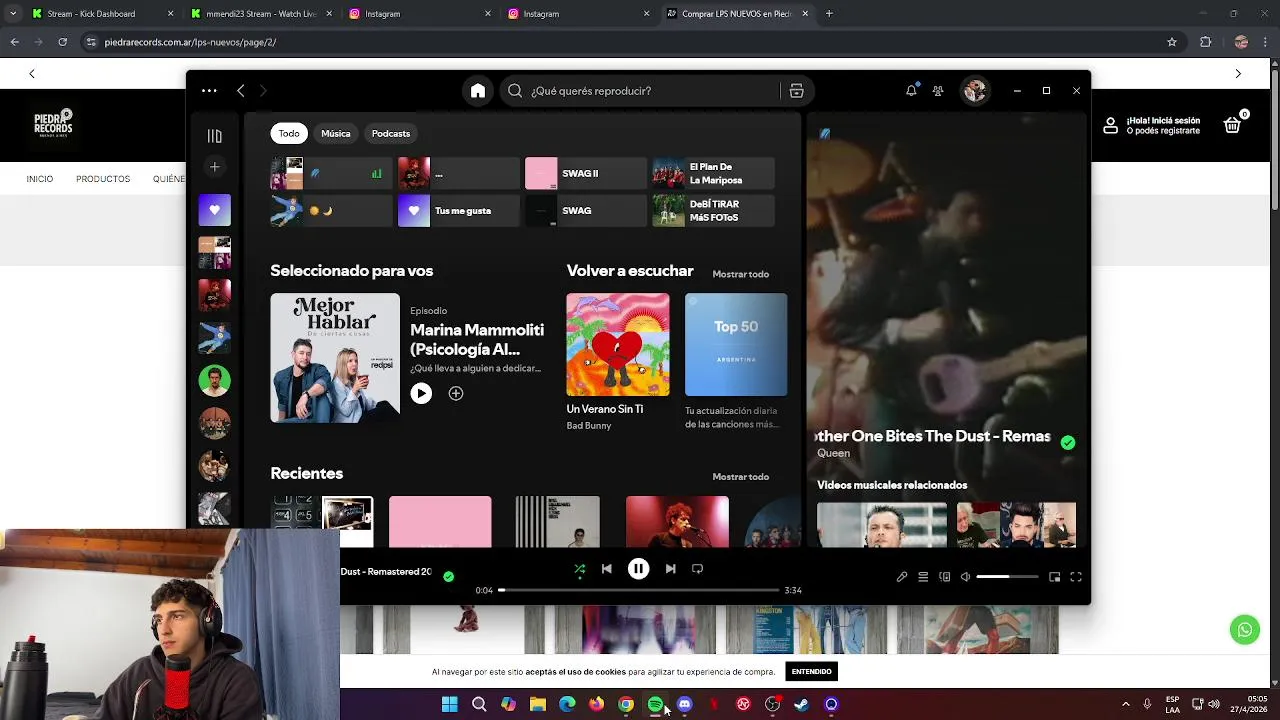Toggle saved checkmark beside Queen song title

coord(1068,443)
